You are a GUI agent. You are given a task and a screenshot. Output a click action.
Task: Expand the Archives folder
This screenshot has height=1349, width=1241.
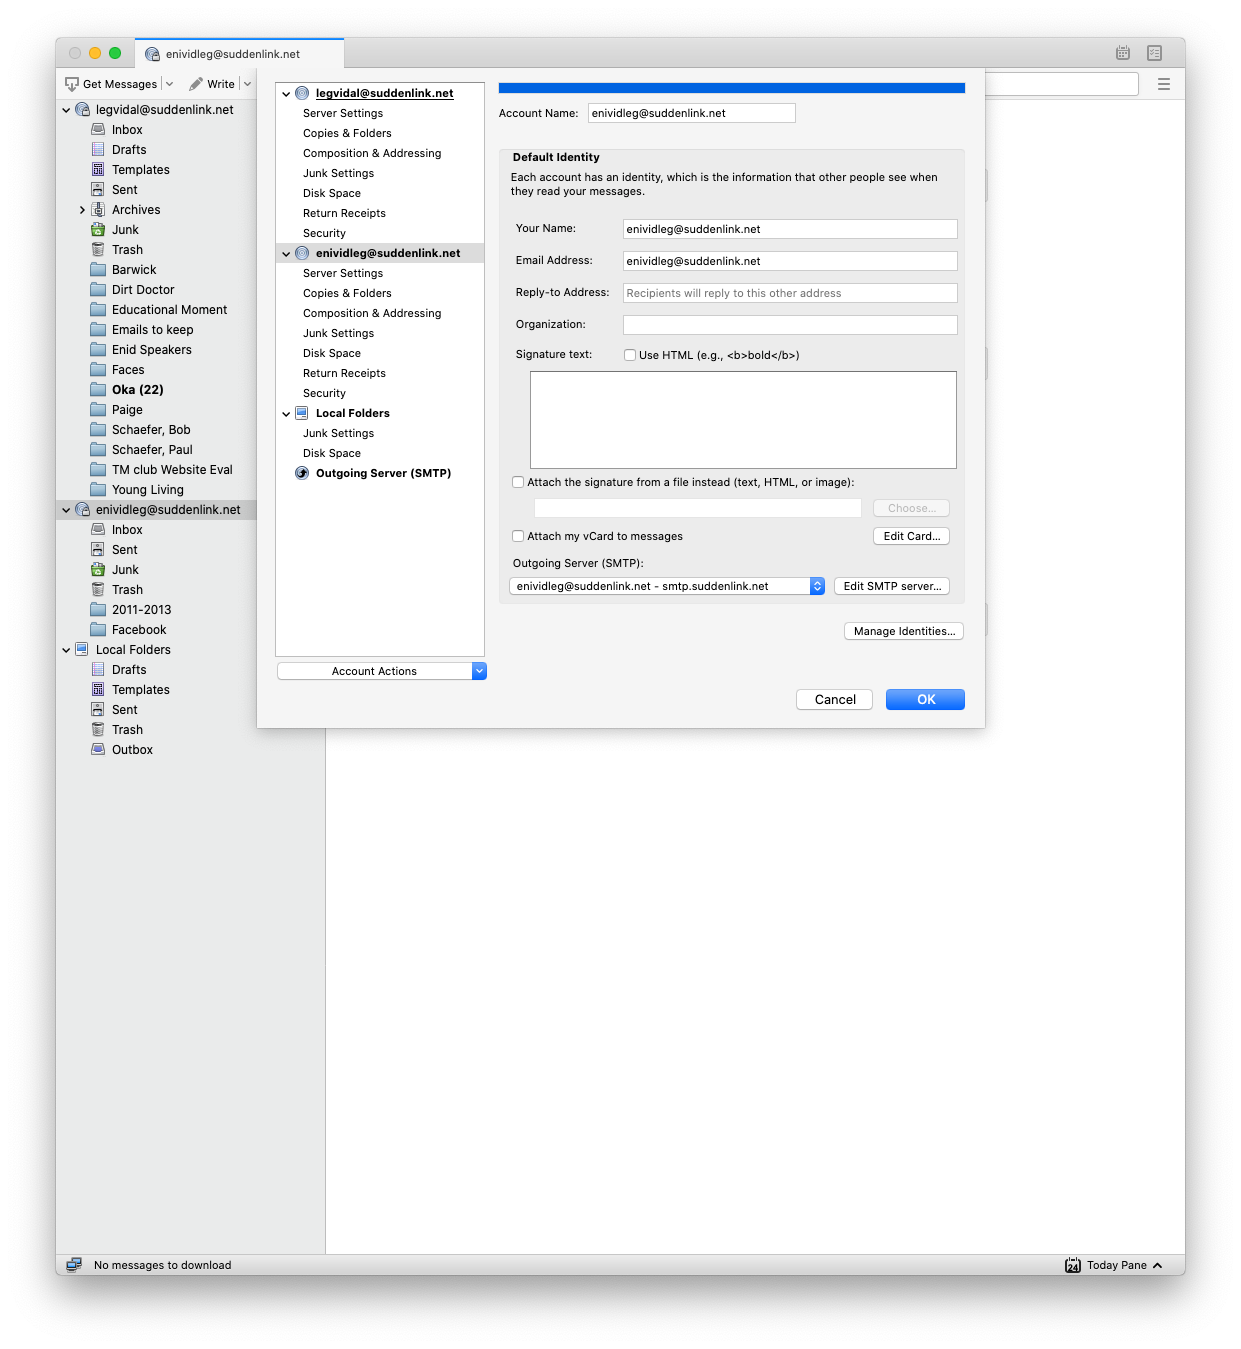(82, 210)
